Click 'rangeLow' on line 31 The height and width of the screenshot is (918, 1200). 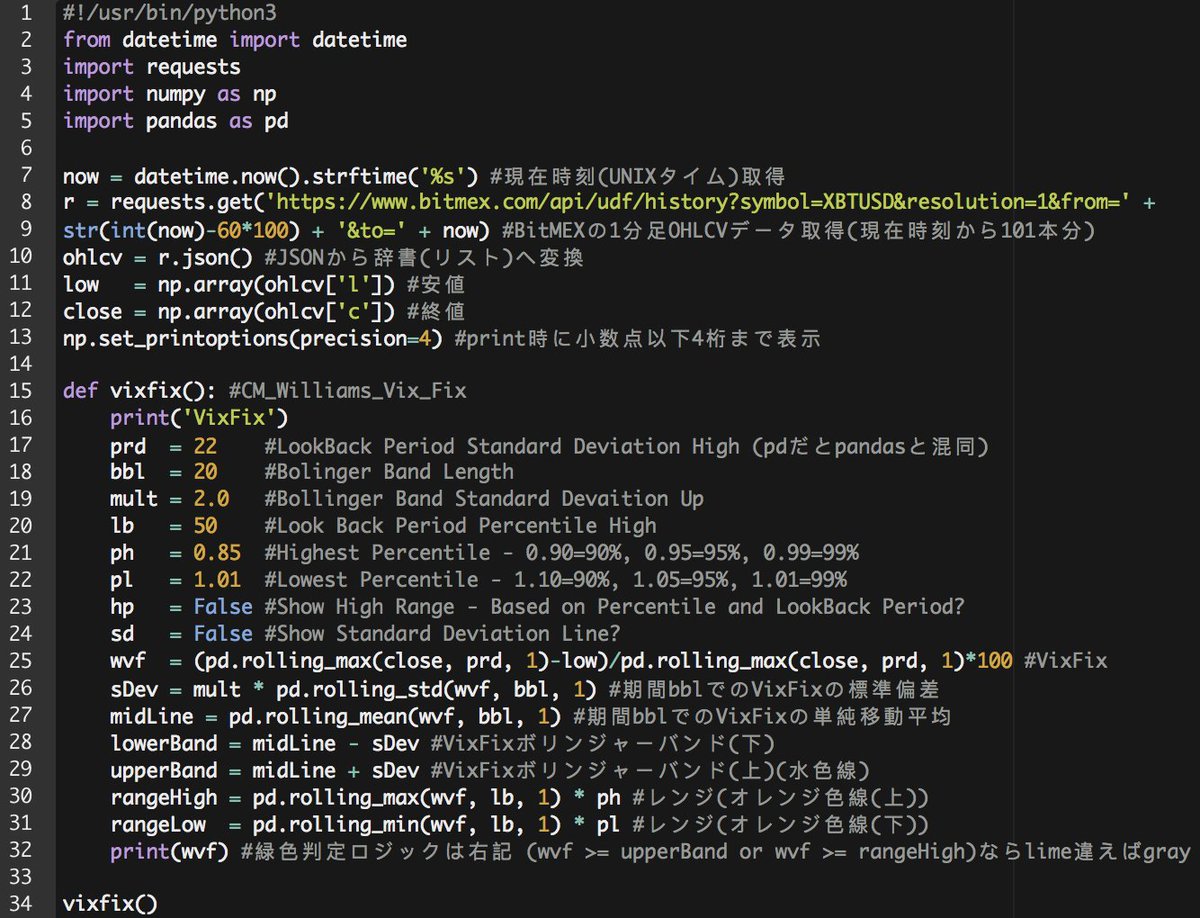[x=158, y=823]
